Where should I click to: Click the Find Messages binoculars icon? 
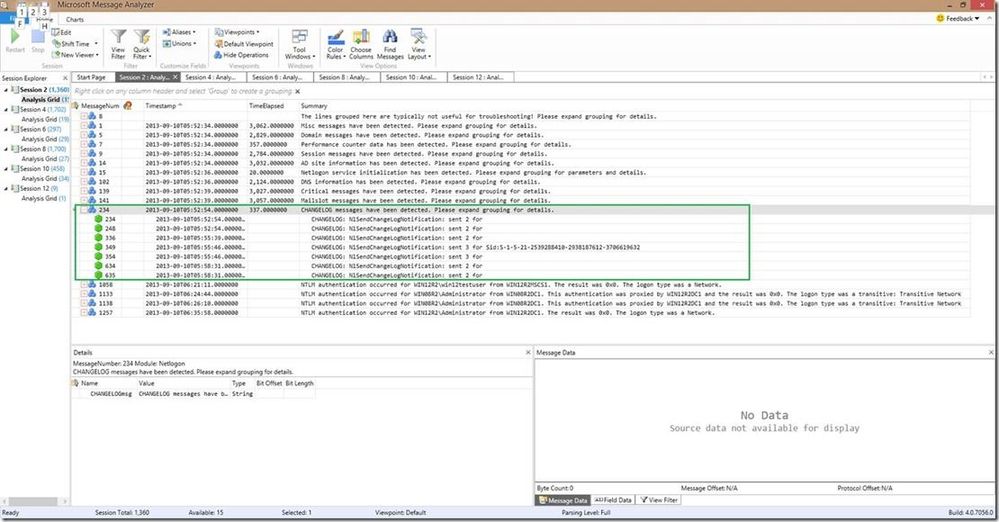tap(390, 36)
